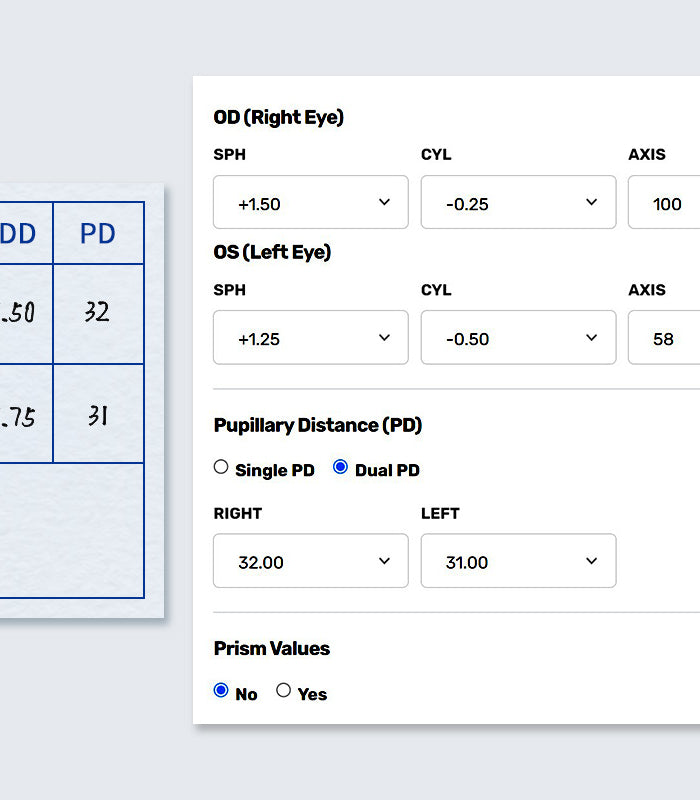The image size is (700, 800).
Task: Select the Single PD option
Action: tap(221, 467)
